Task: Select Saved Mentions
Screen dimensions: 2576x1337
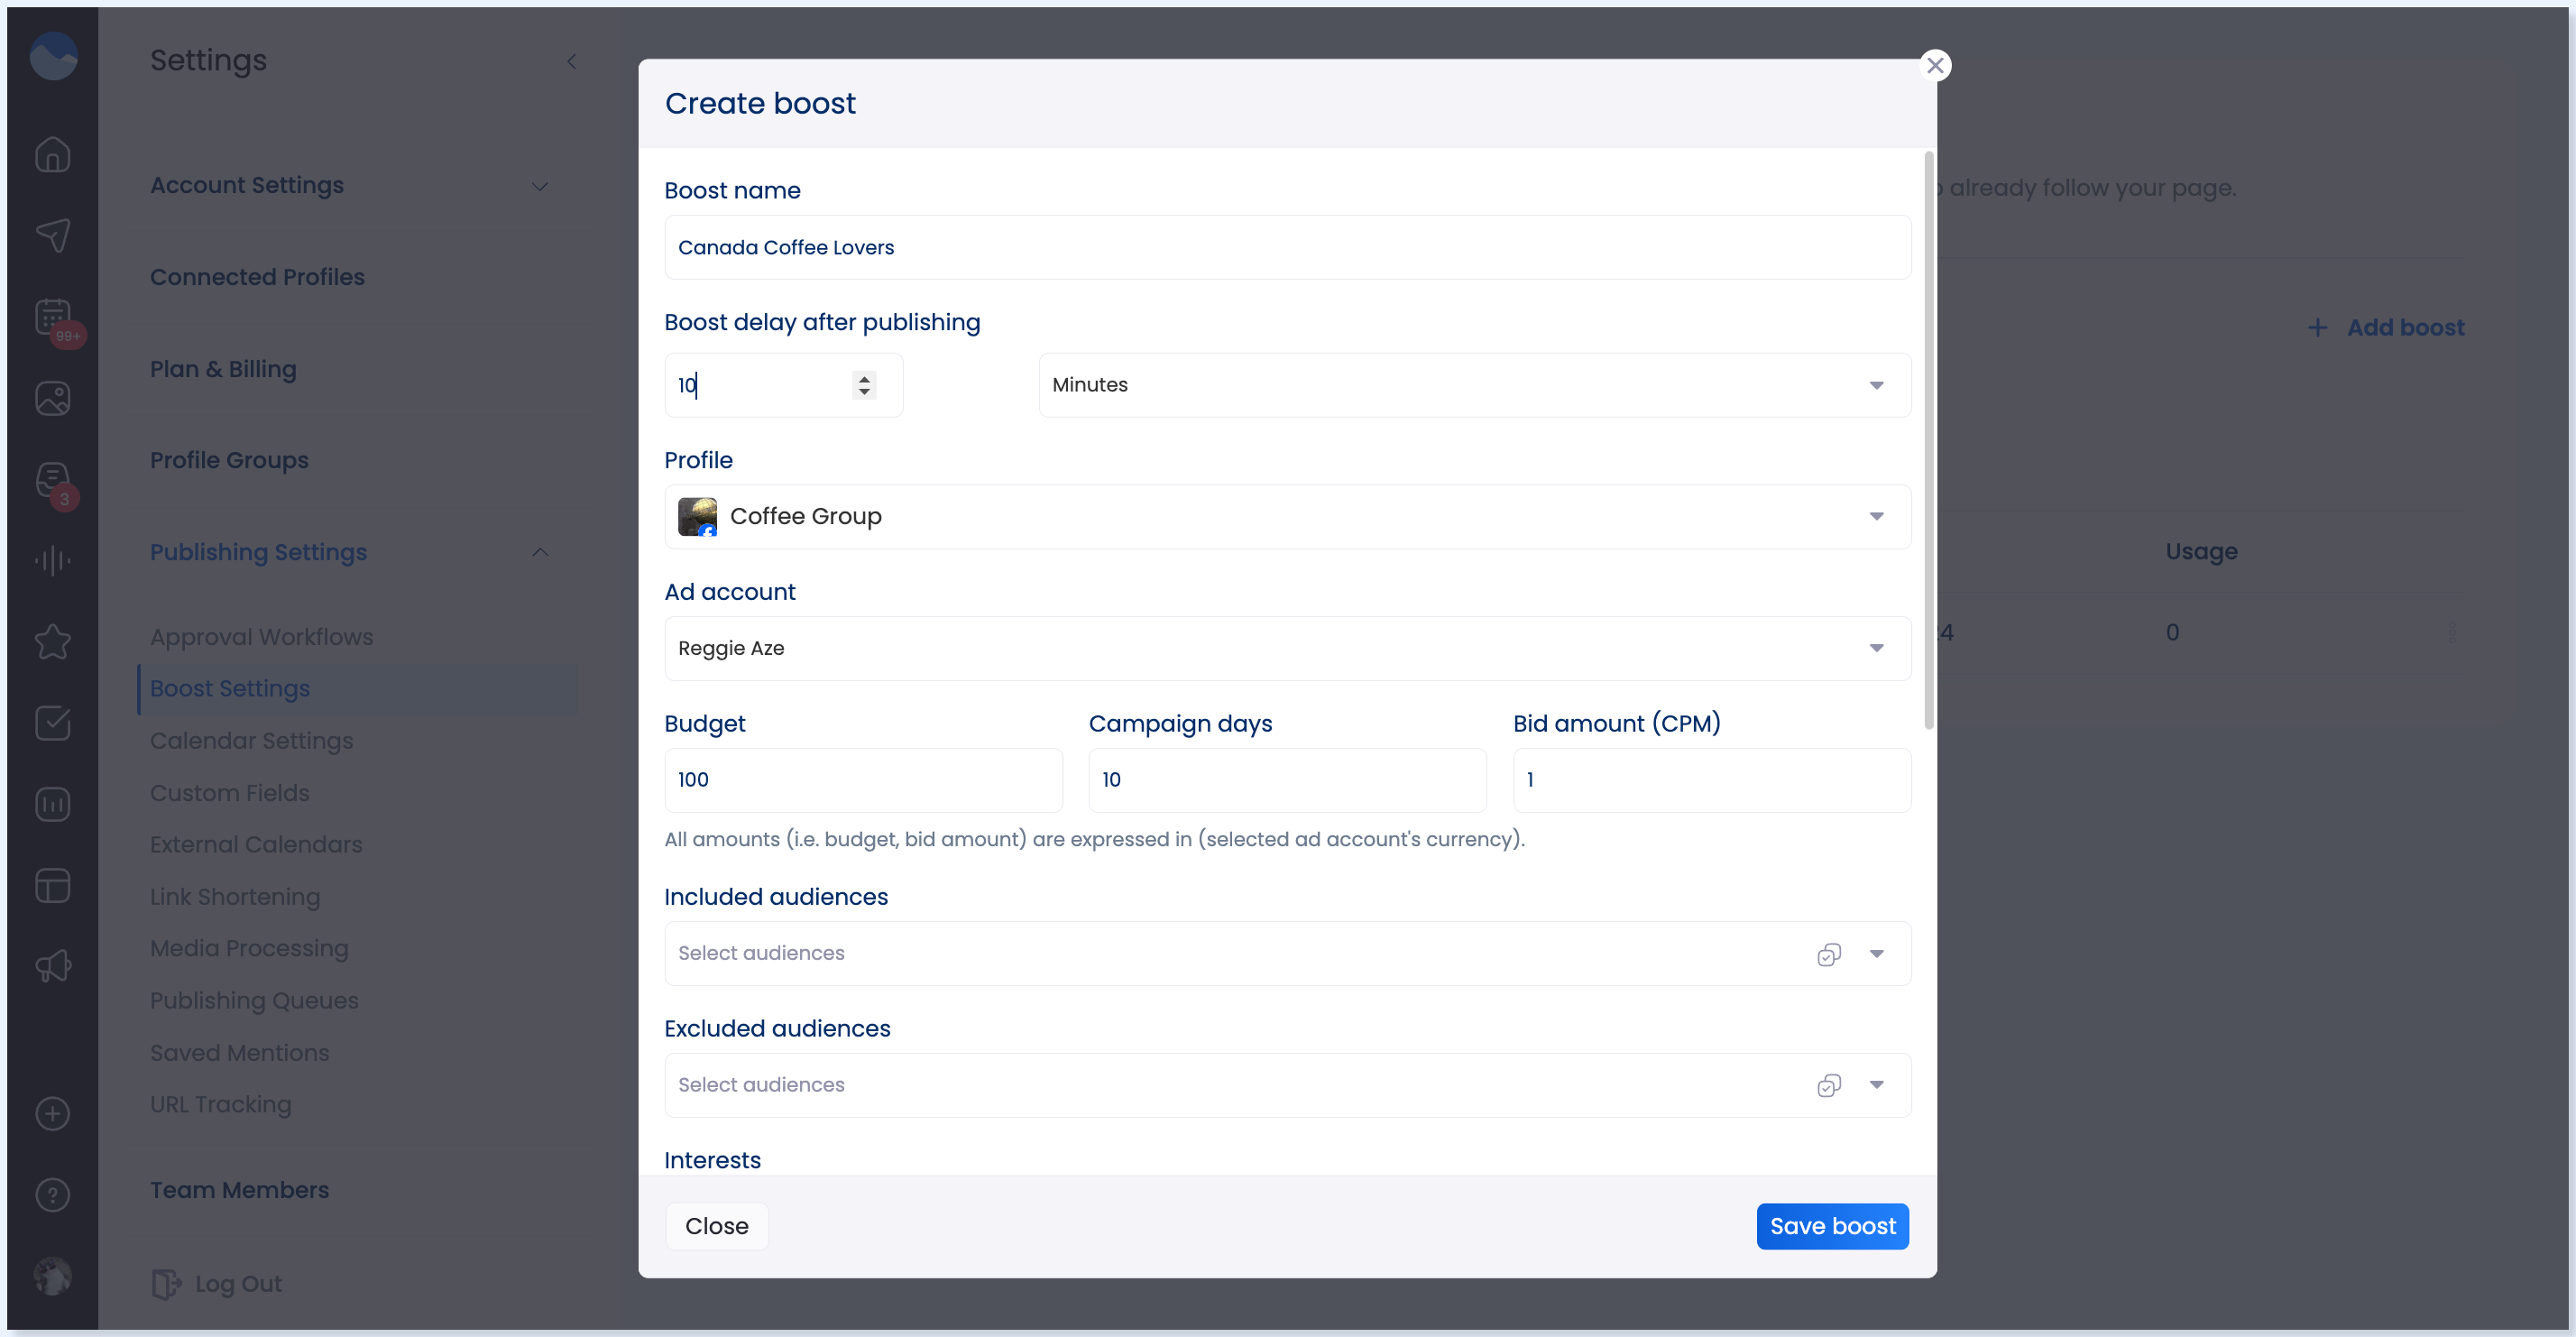Action: pyautogui.click(x=239, y=1053)
